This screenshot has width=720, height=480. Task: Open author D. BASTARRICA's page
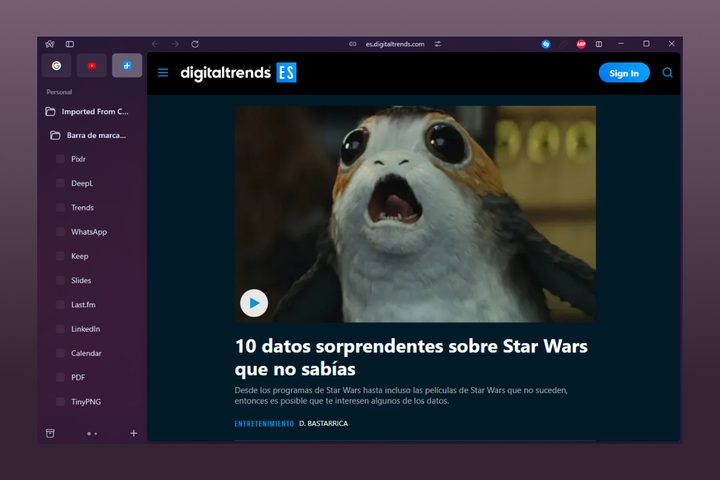coord(323,424)
